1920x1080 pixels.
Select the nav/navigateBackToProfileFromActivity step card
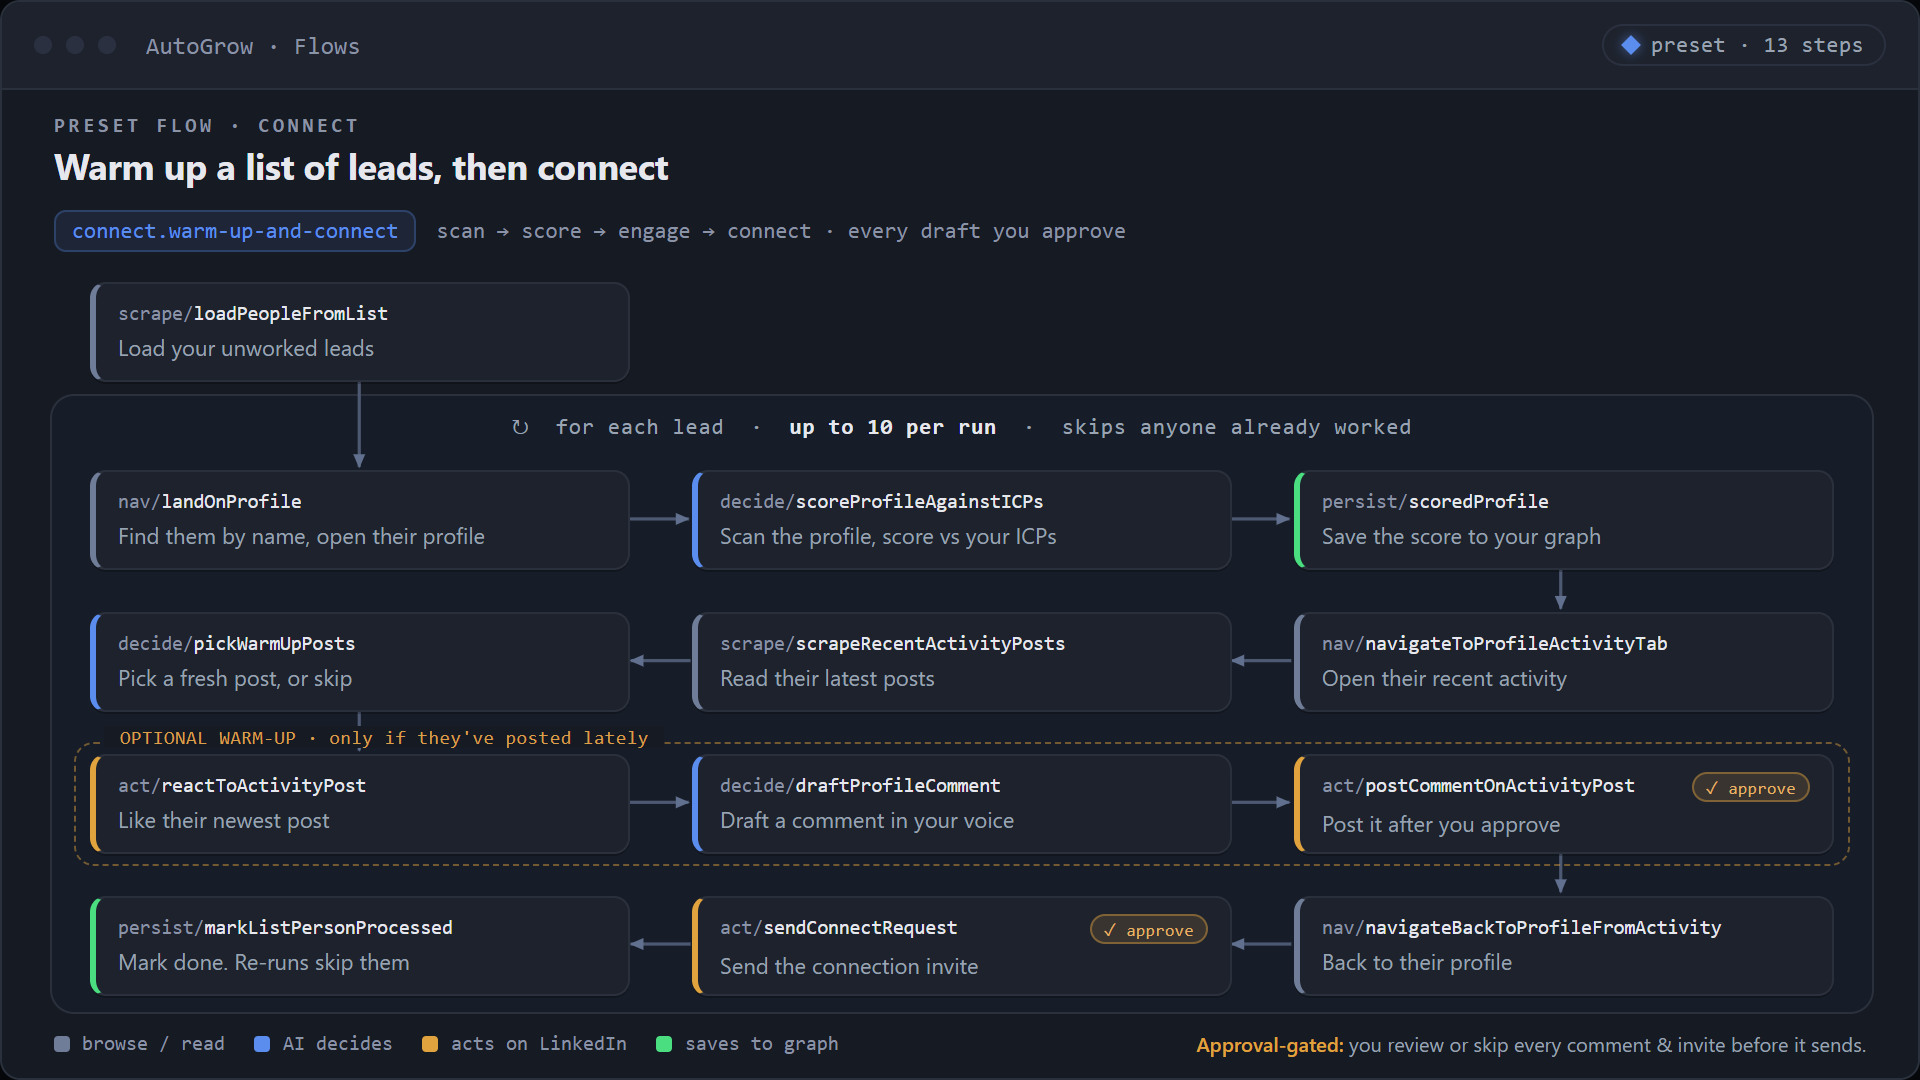click(x=1564, y=946)
